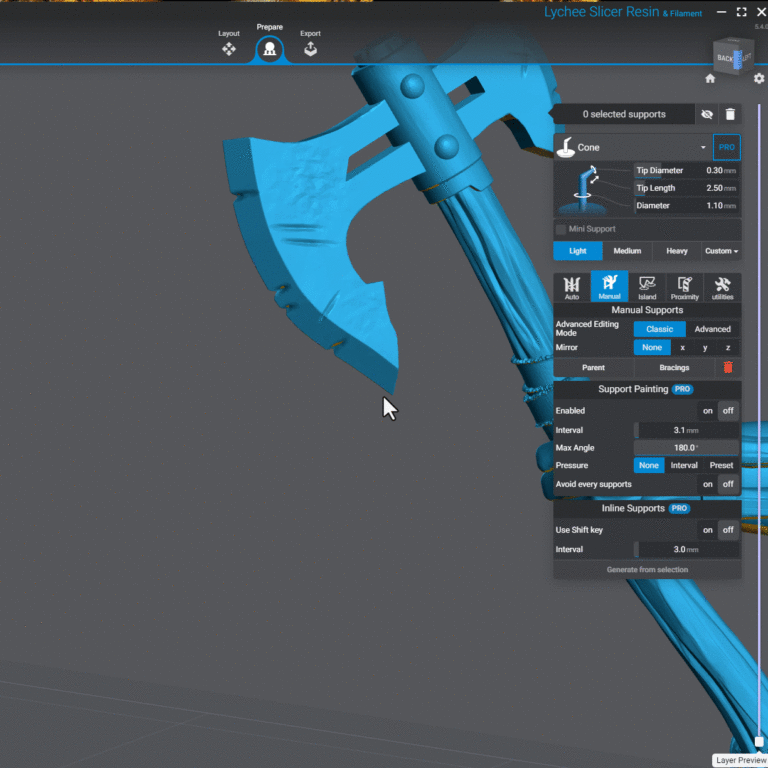Open the support utilities tool
Viewport: 768px width, 768px height.
(x=722, y=287)
